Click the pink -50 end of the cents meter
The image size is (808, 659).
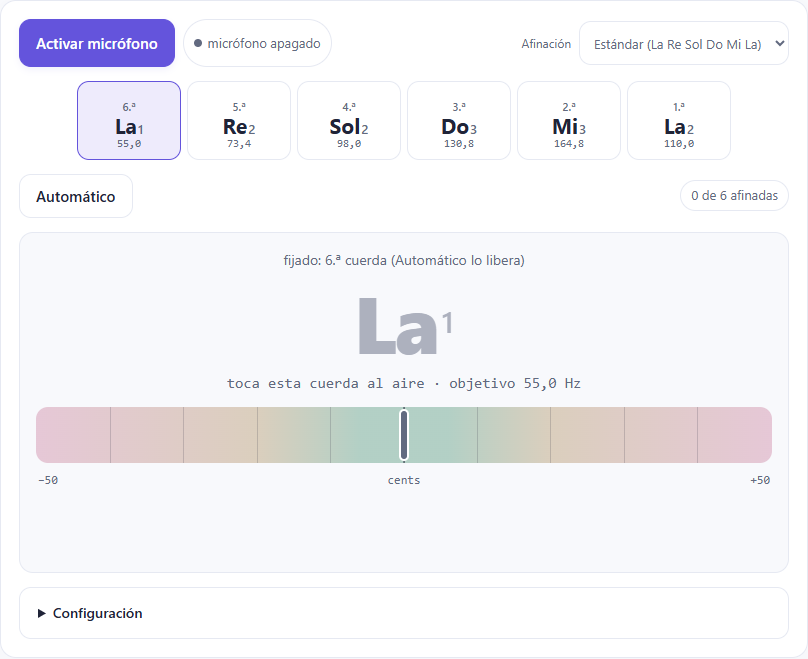[73, 435]
